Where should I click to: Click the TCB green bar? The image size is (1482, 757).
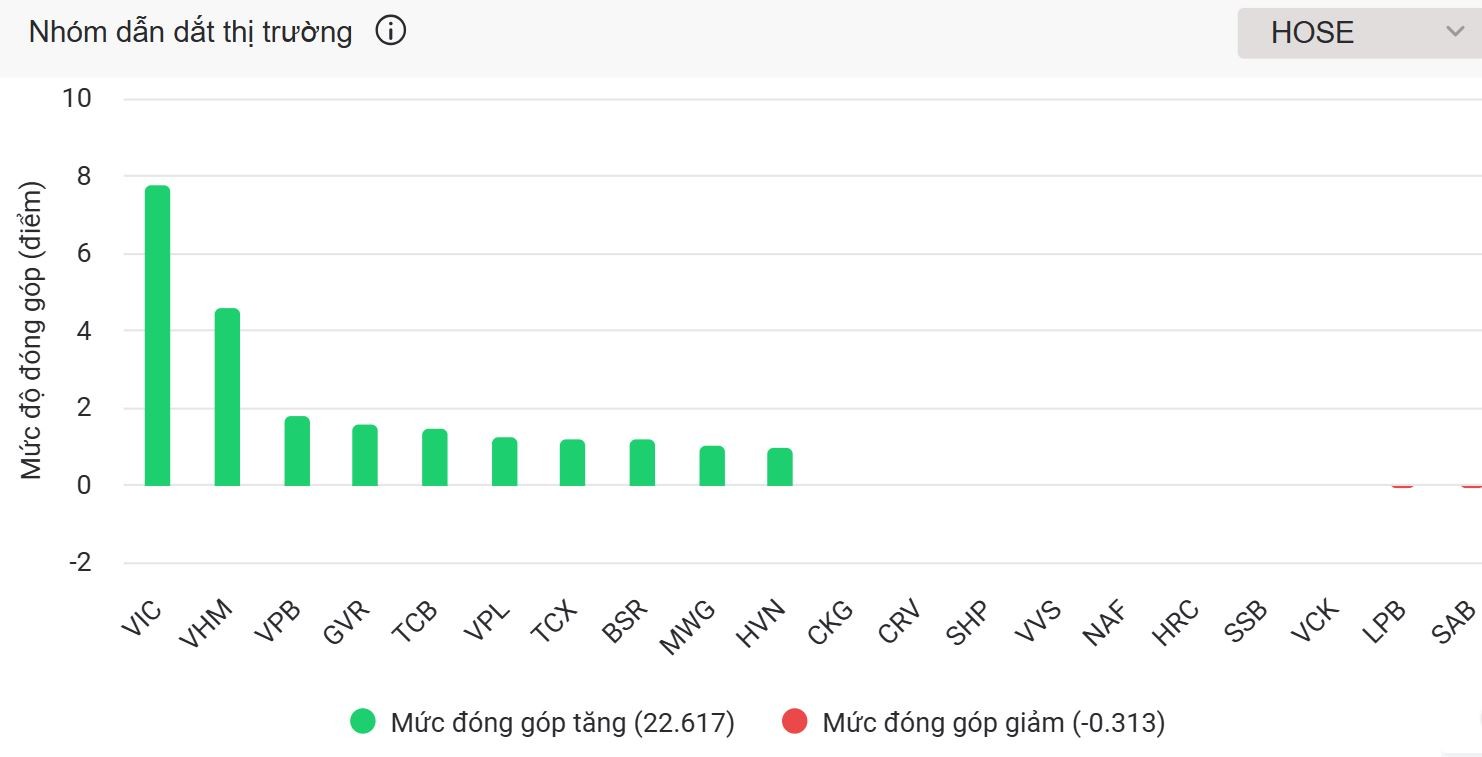tap(434, 457)
